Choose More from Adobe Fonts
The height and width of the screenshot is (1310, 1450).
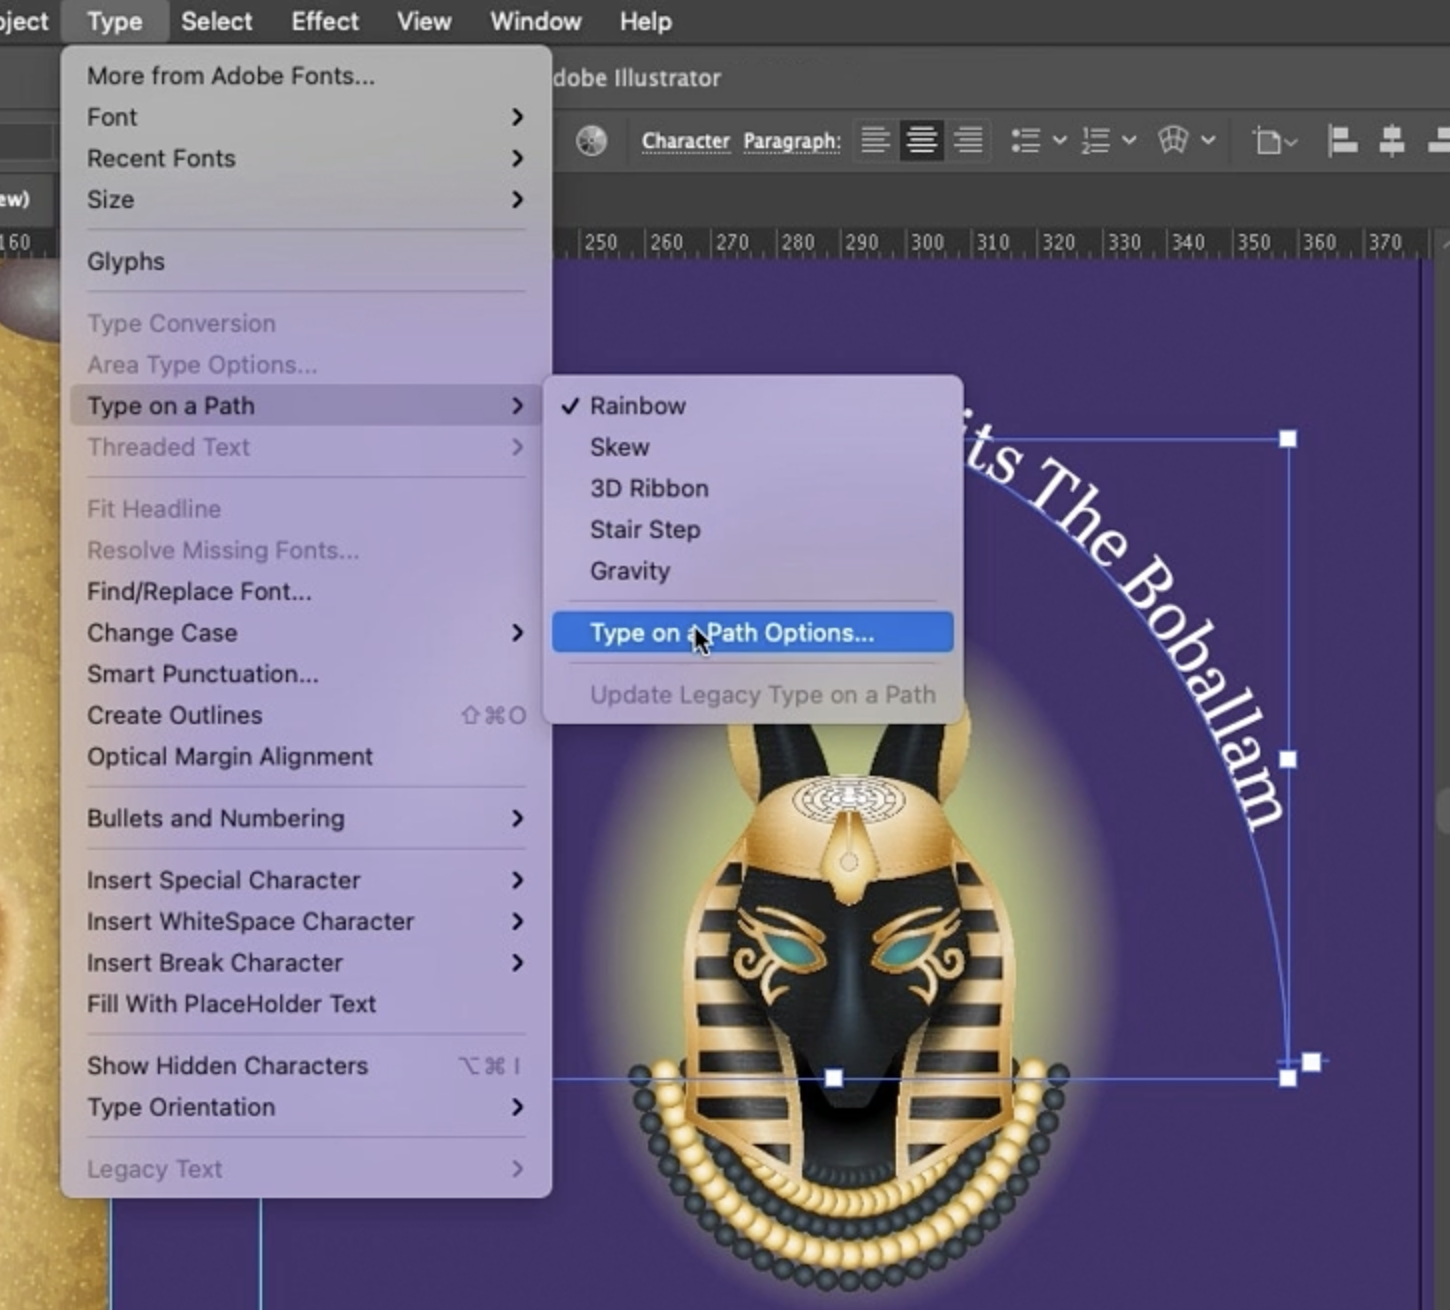[x=306, y=76]
